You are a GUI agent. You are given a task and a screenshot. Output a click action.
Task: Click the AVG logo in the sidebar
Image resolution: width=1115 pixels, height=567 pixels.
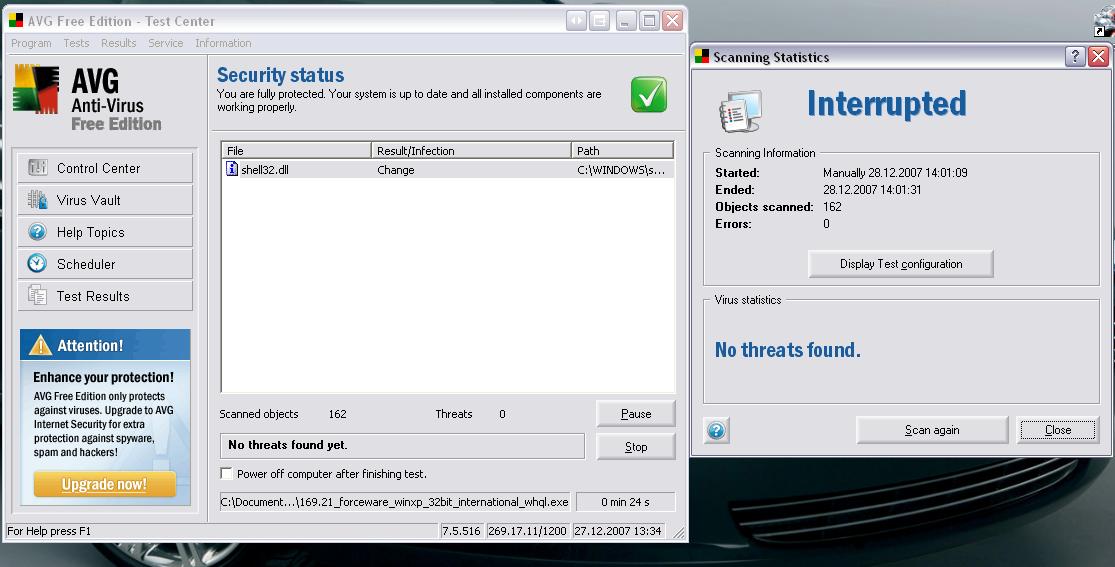(x=36, y=90)
